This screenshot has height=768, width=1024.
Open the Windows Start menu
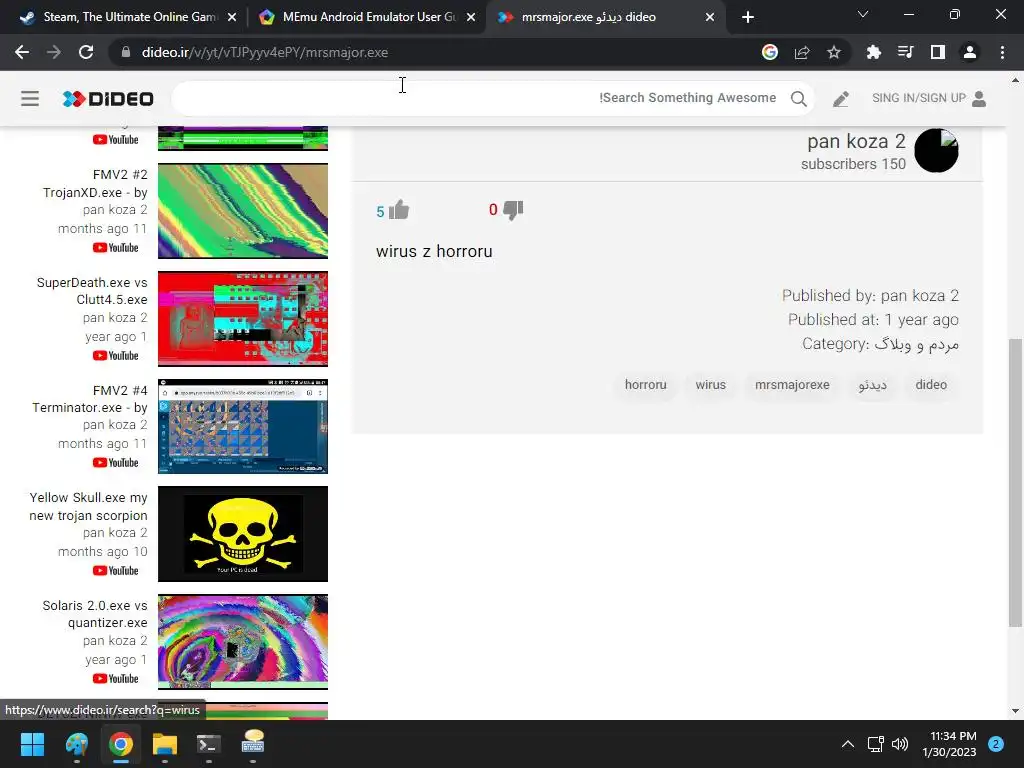tap(32, 743)
